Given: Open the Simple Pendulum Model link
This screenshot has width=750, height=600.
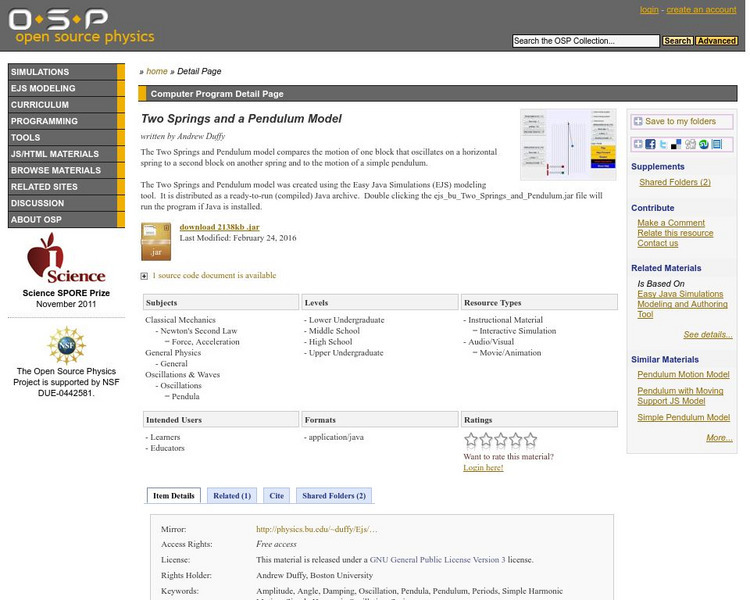Looking at the screenshot, I should (x=683, y=418).
